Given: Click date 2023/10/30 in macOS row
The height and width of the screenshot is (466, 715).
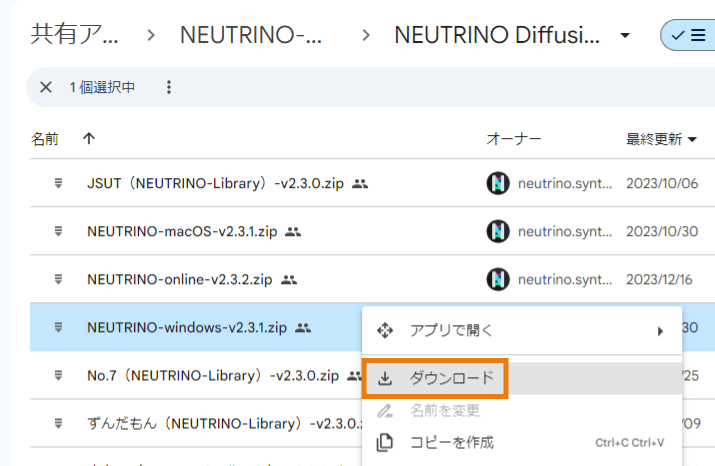Looking at the screenshot, I should [x=662, y=232].
